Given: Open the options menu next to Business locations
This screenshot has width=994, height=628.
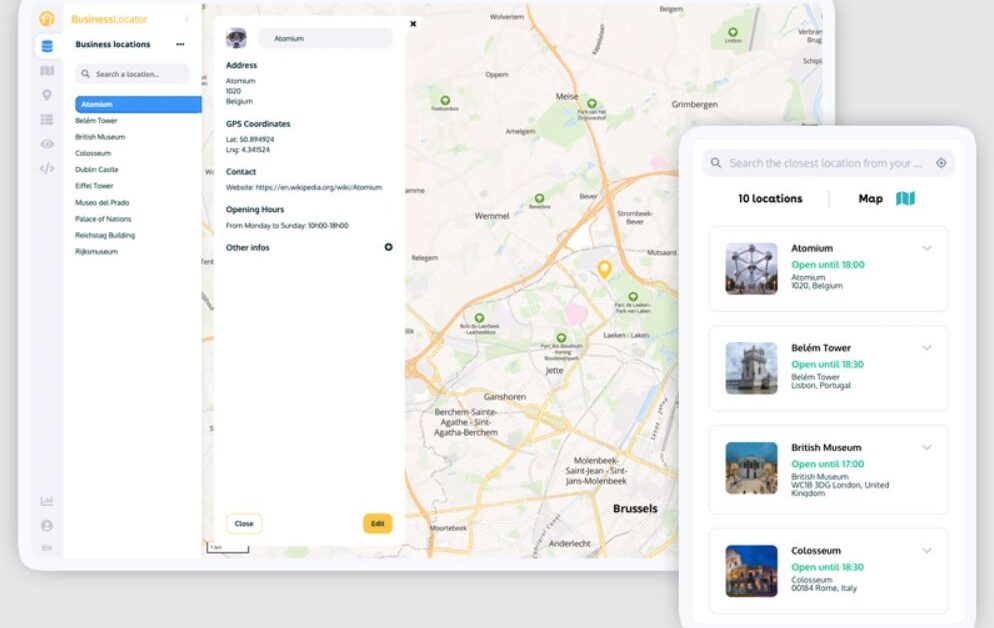Looking at the screenshot, I should coord(178,44).
